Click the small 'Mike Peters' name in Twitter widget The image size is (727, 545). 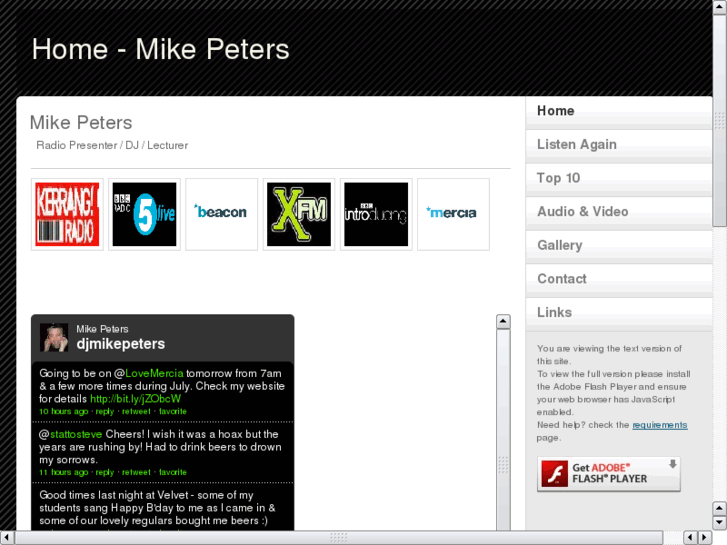pyautogui.click(x=102, y=329)
